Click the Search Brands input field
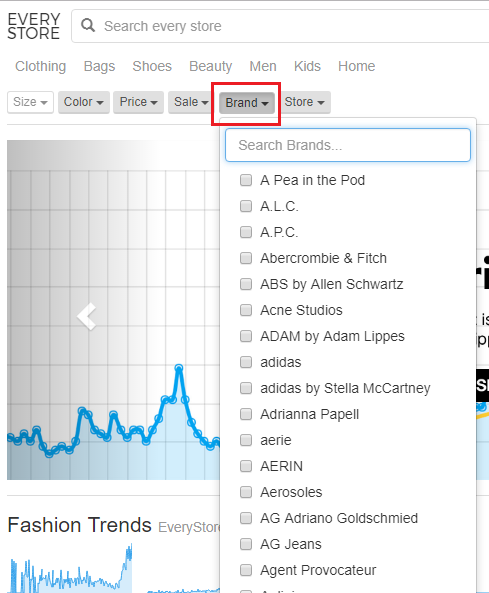The image size is (489, 593). [x=348, y=145]
